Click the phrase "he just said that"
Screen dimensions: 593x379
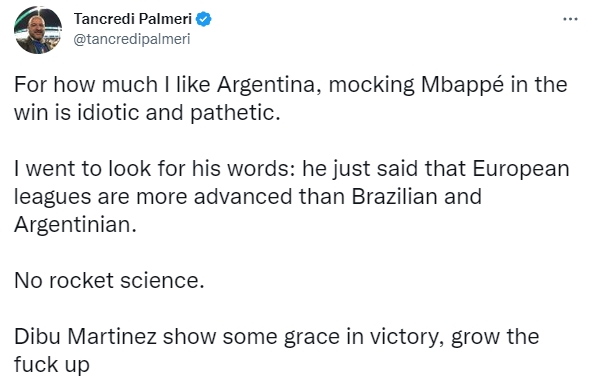coord(384,169)
